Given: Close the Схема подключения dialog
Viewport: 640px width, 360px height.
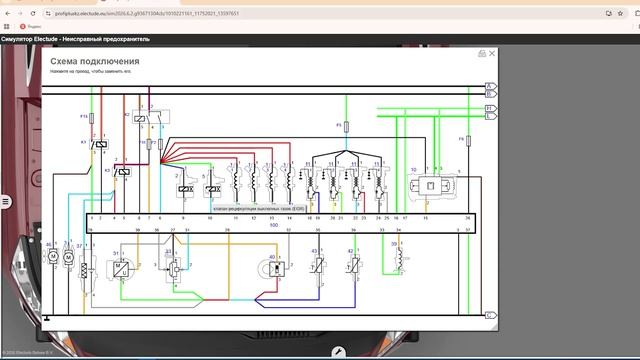Looking at the screenshot, I should pos(492,53).
